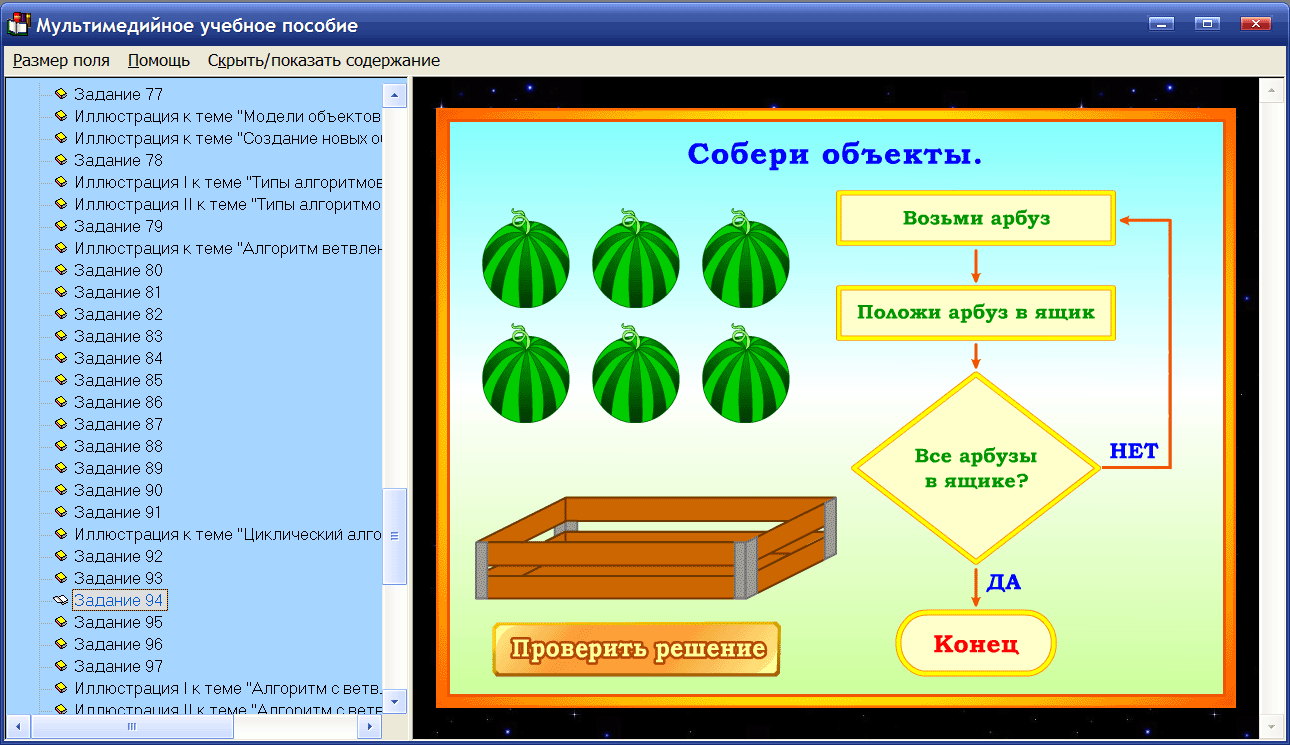Open the Помощь menu
The width and height of the screenshot is (1290, 745).
159,60
